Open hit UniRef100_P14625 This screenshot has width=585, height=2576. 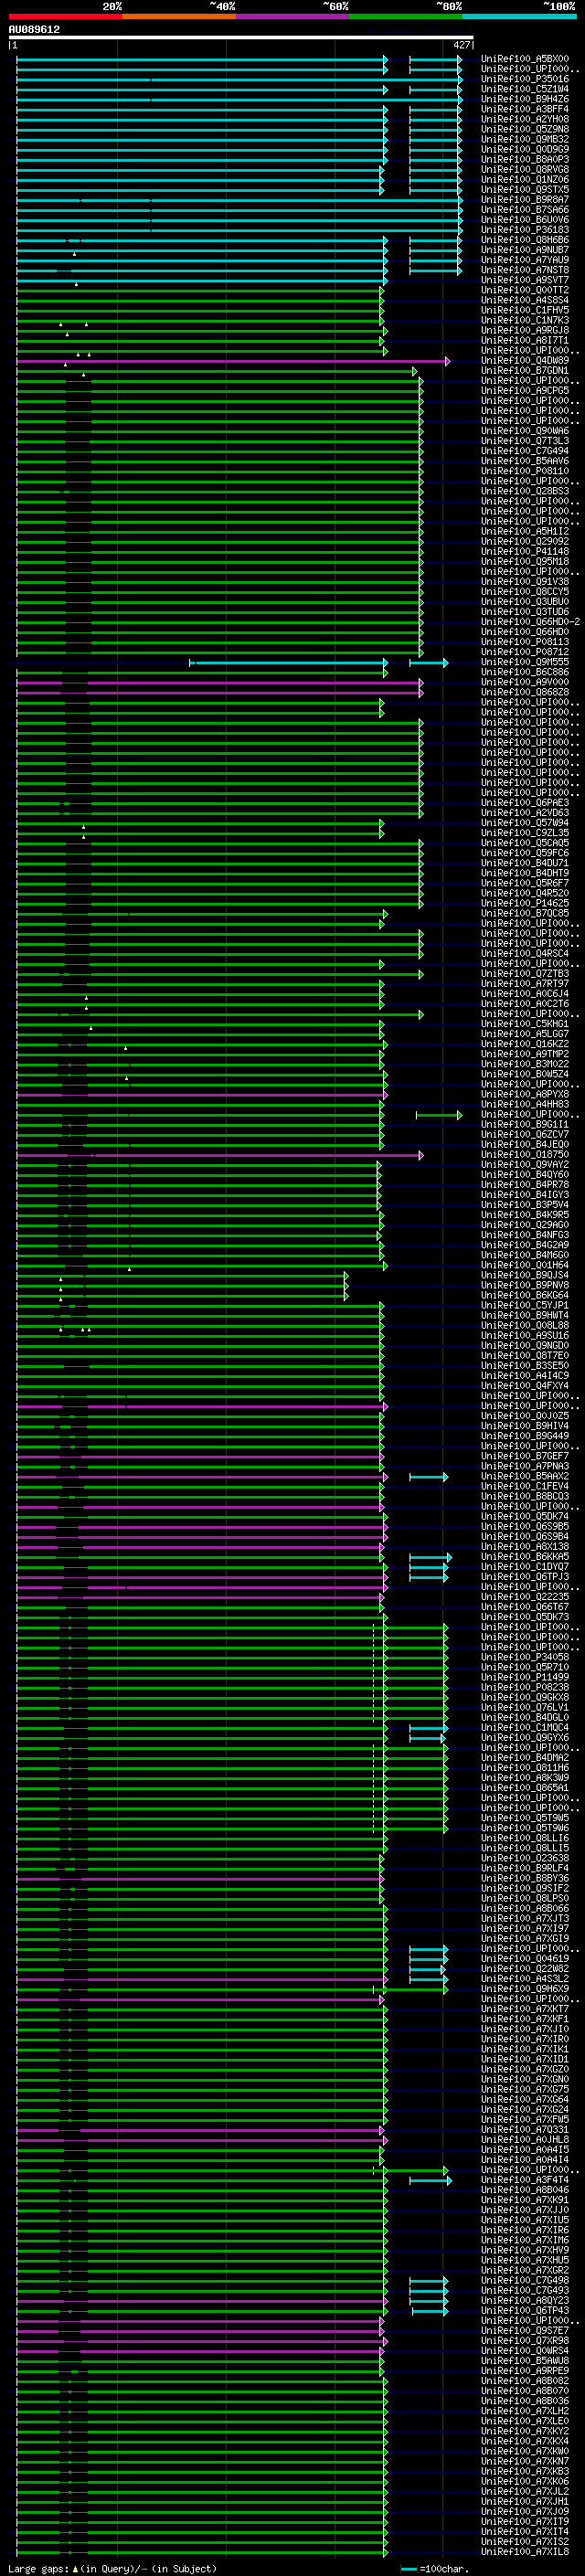(524, 903)
